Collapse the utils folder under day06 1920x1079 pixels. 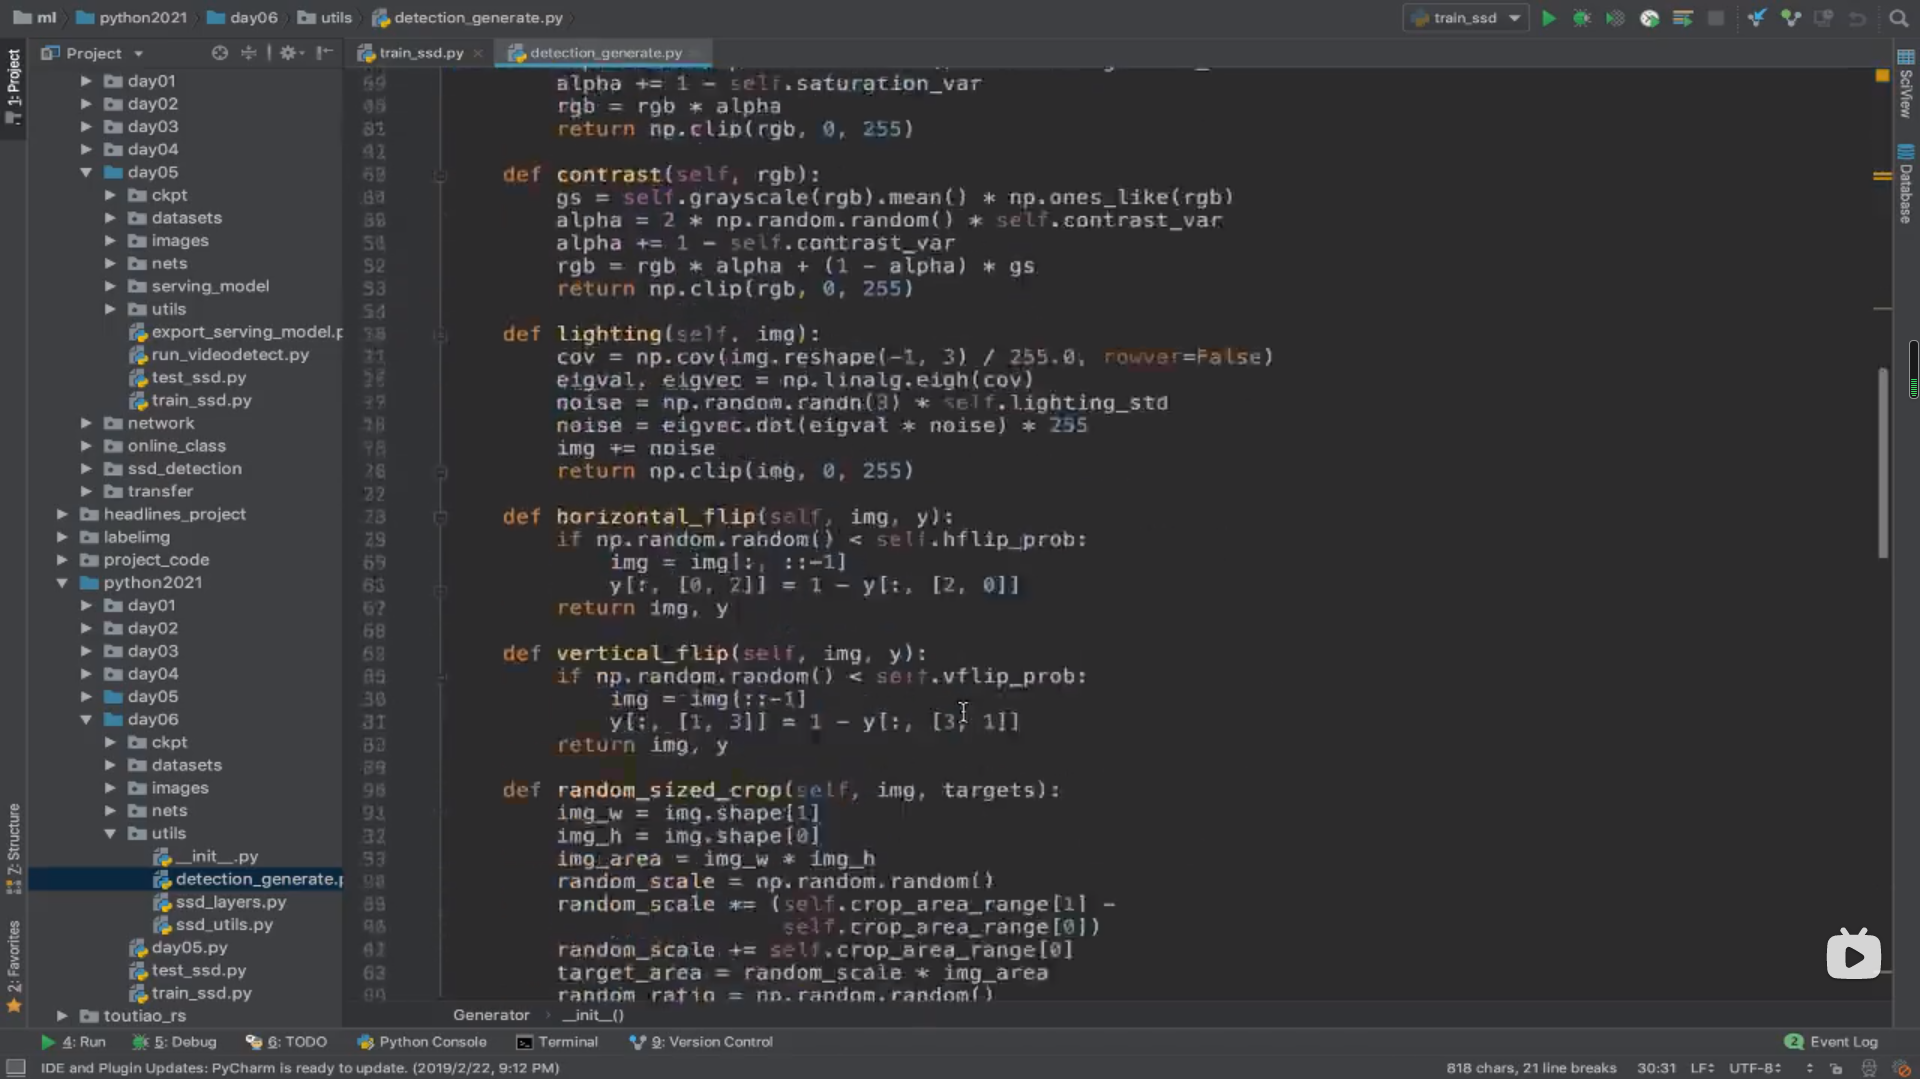110,834
